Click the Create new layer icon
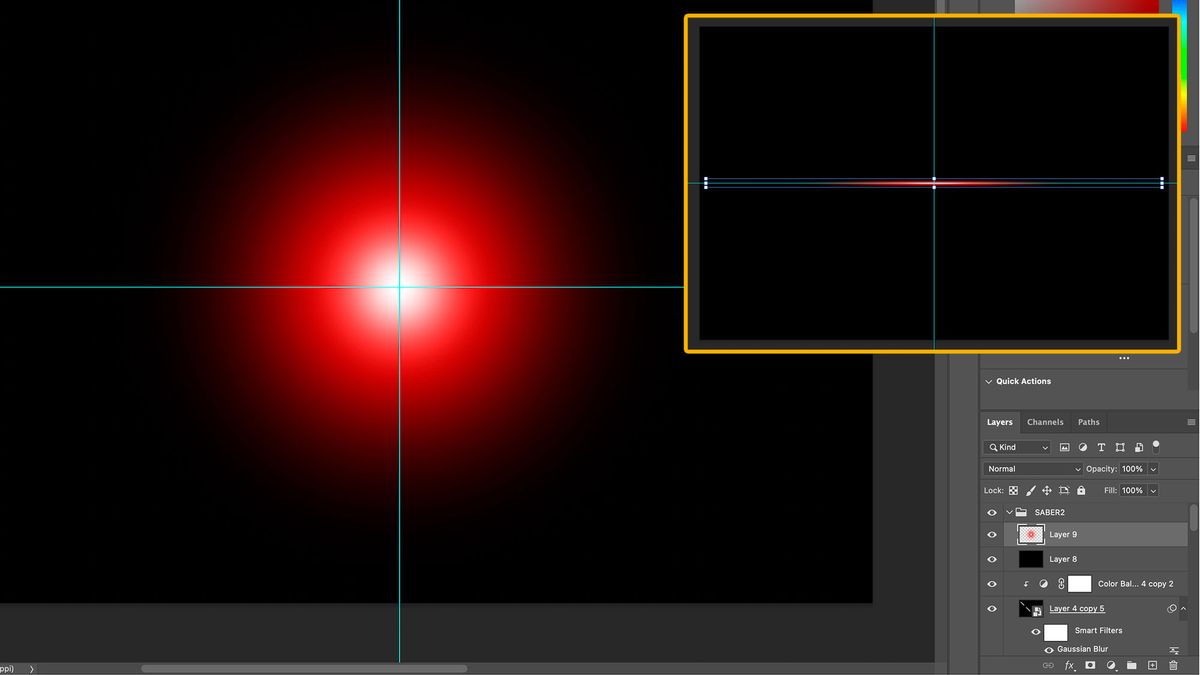 1152,665
